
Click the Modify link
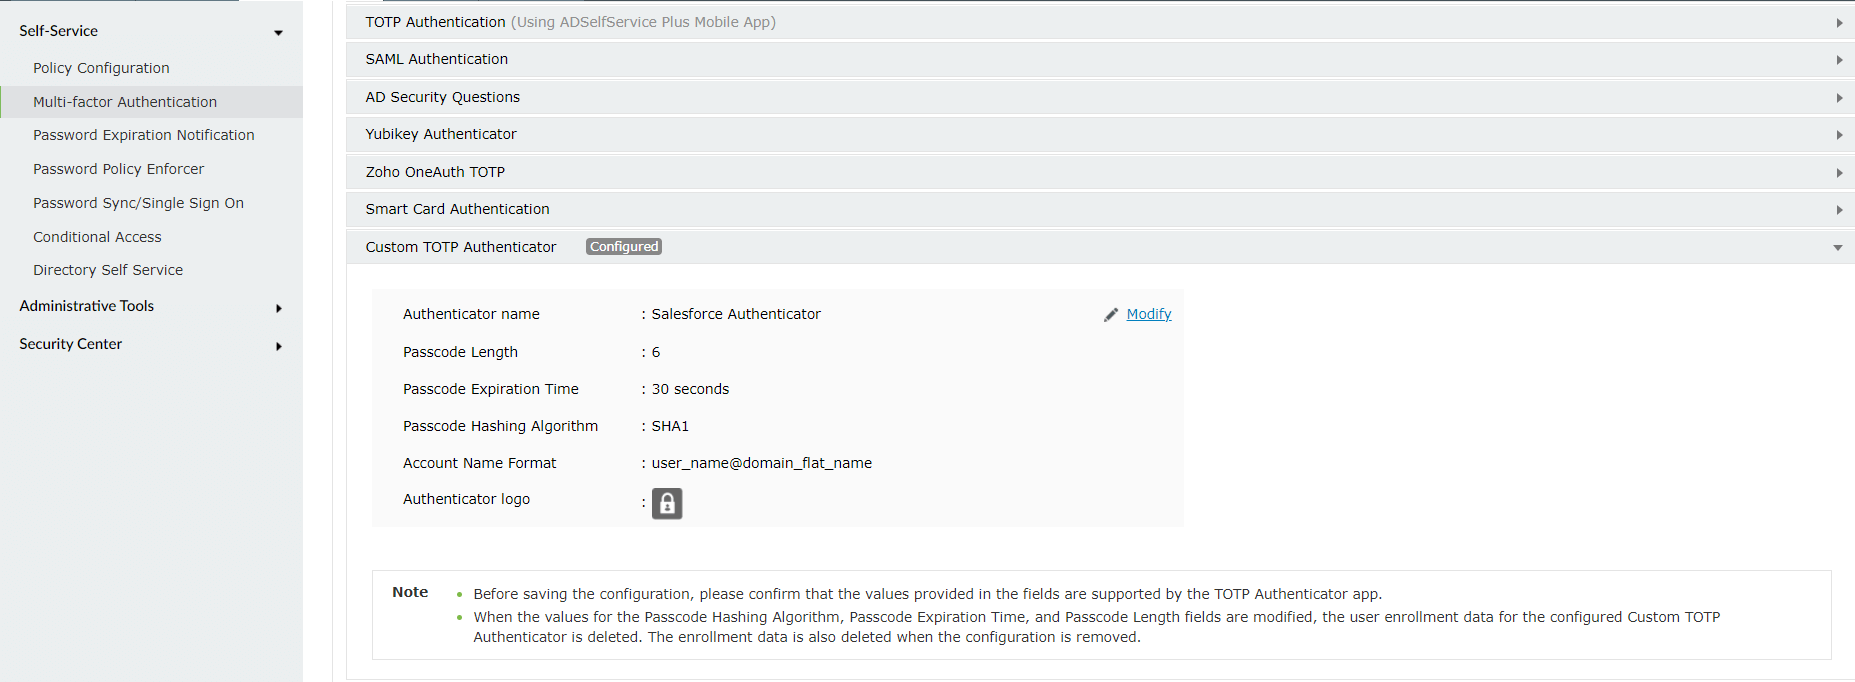(x=1148, y=314)
